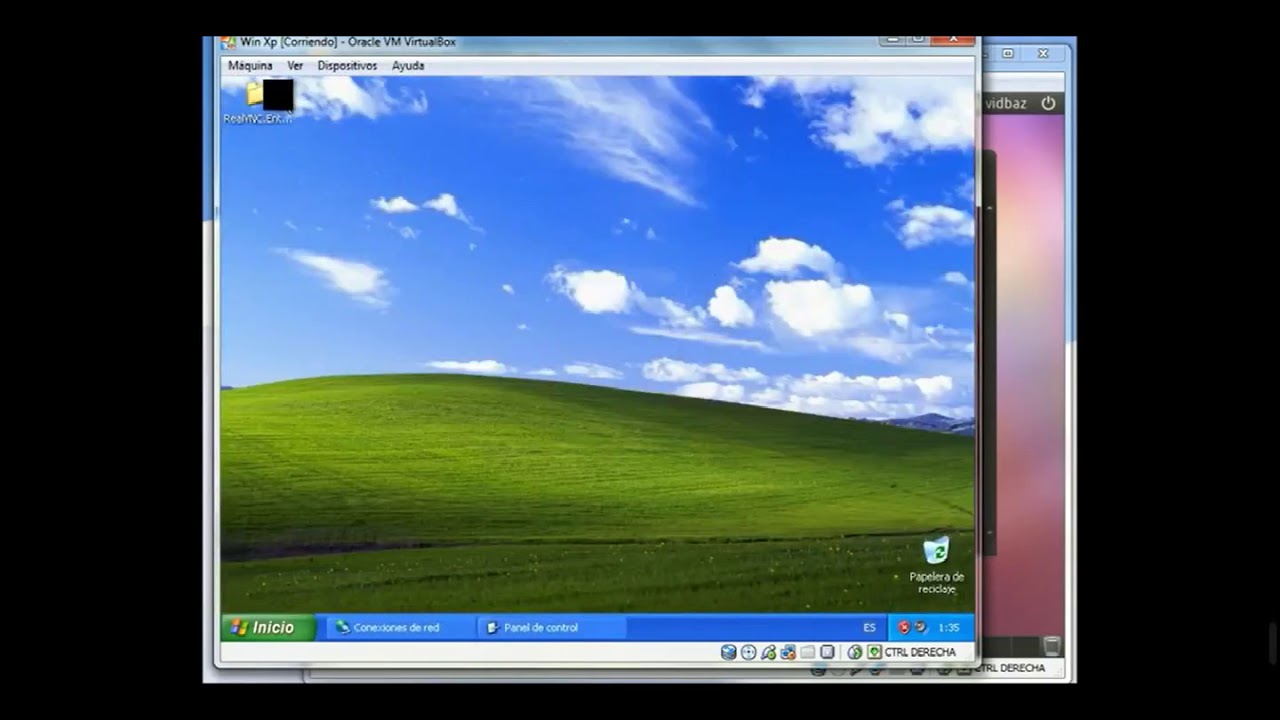This screenshot has width=1280, height=720.
Task: Click the USB devices status icon
Action: click(768, 652)
